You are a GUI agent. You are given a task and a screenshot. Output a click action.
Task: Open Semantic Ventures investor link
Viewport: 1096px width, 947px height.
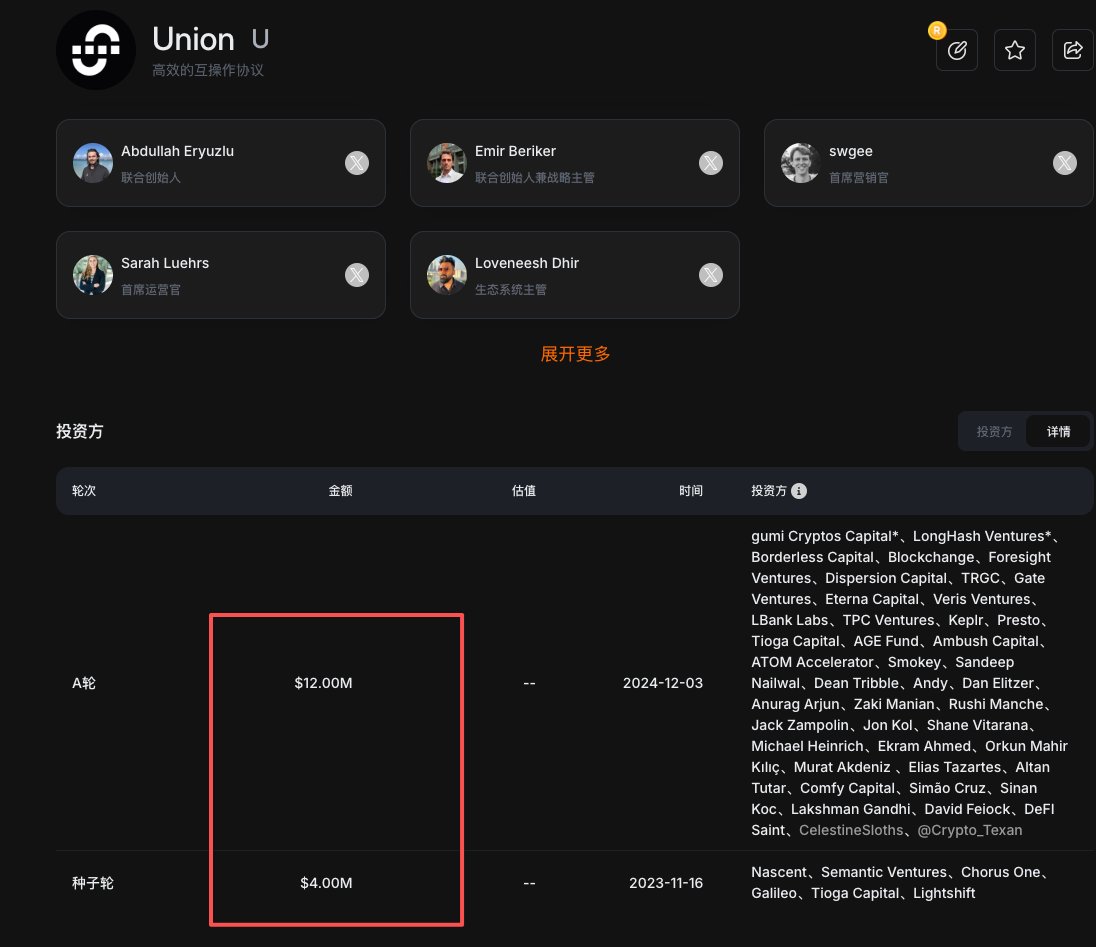click(884, 872)
